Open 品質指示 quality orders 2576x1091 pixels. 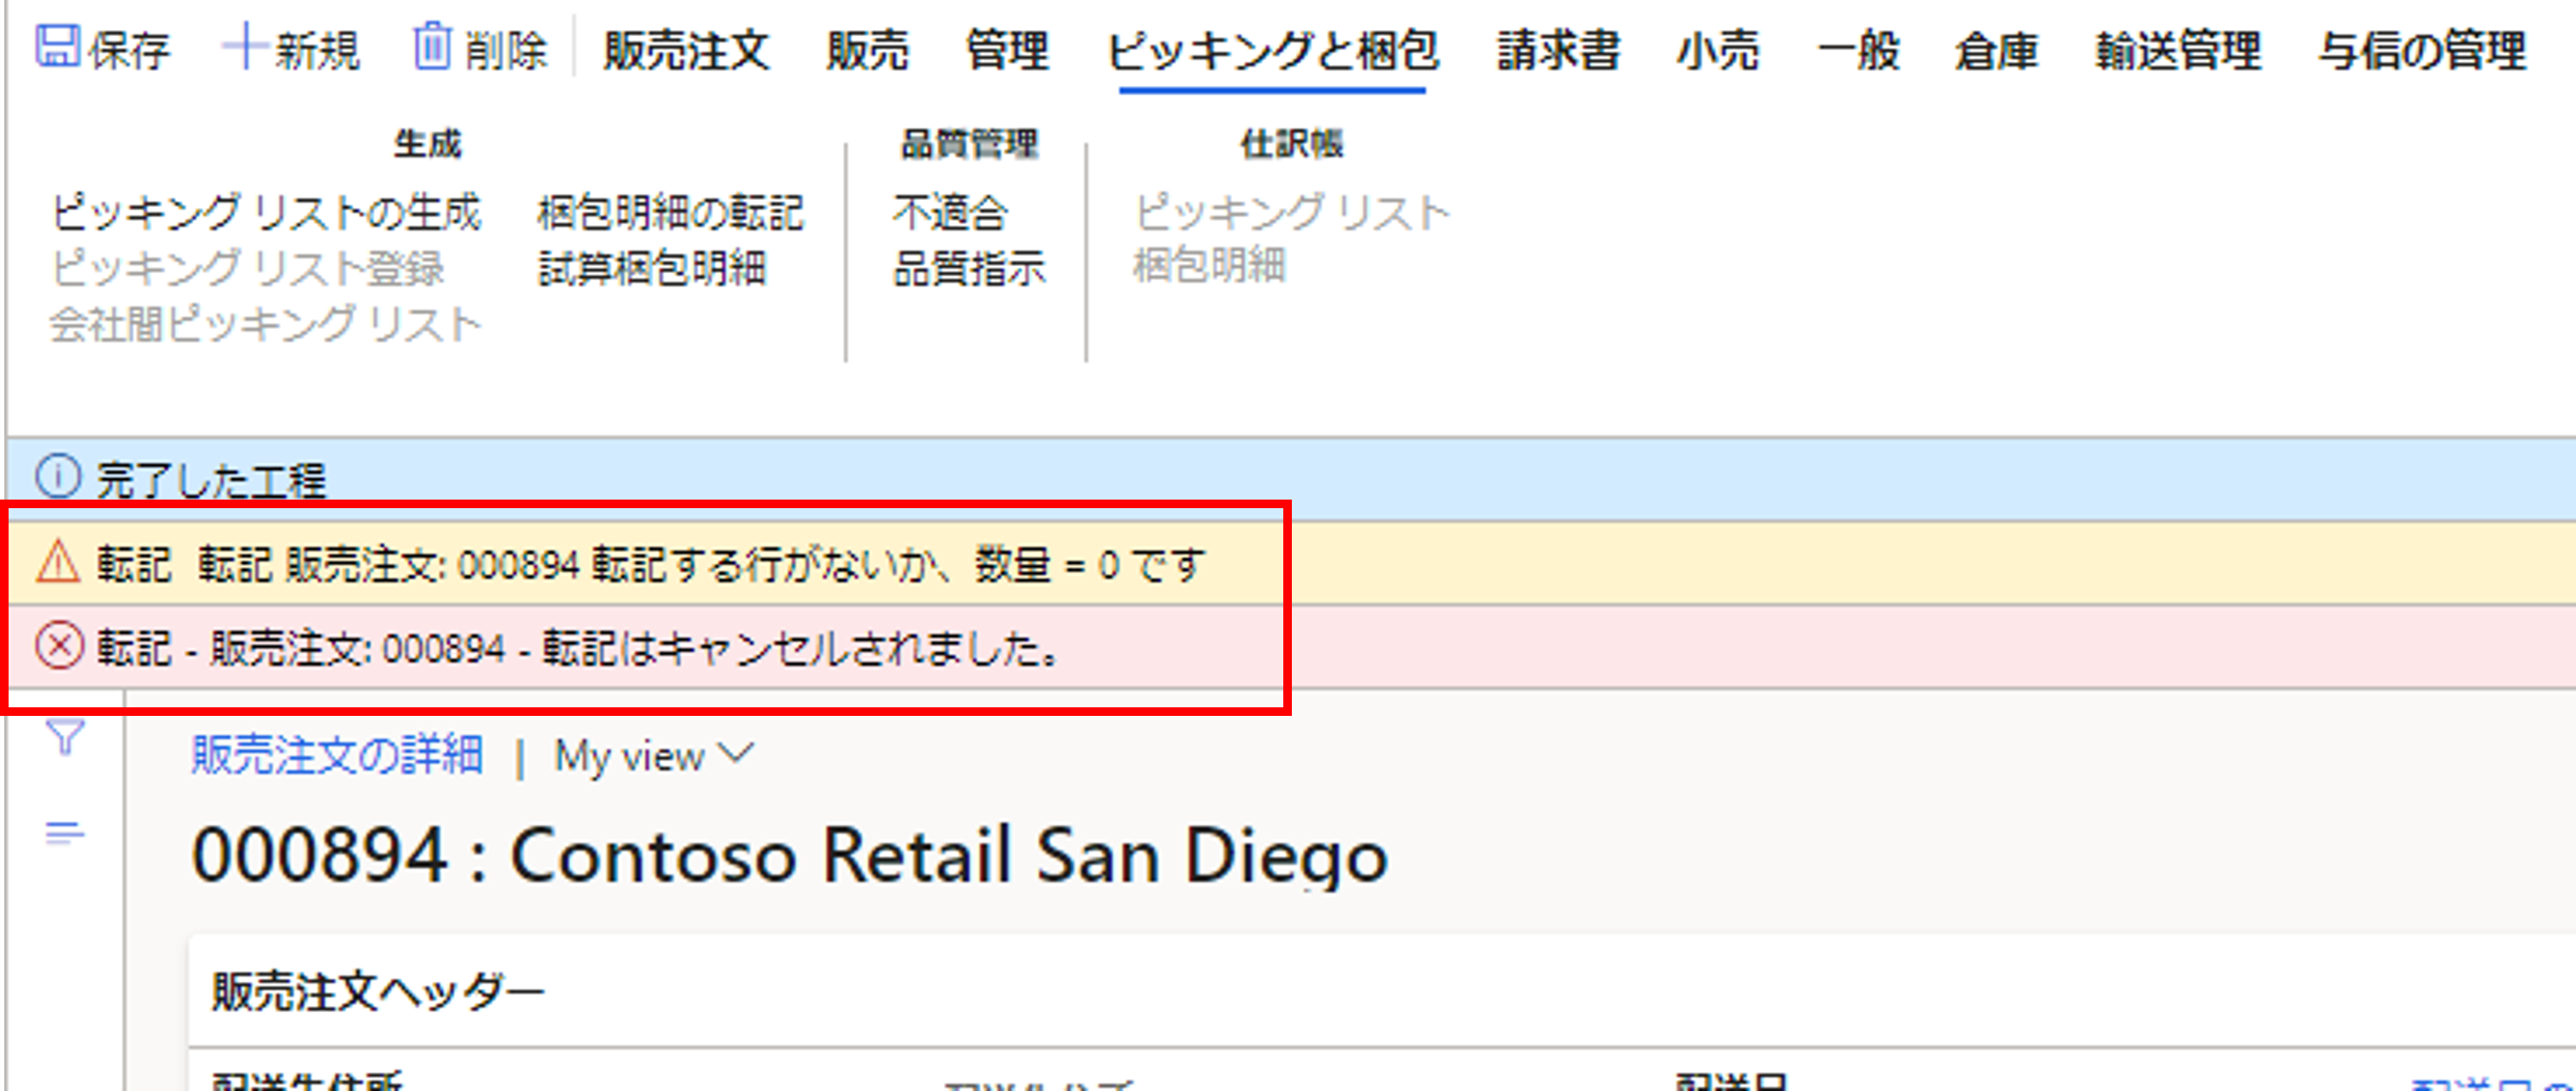coord(969,268)
